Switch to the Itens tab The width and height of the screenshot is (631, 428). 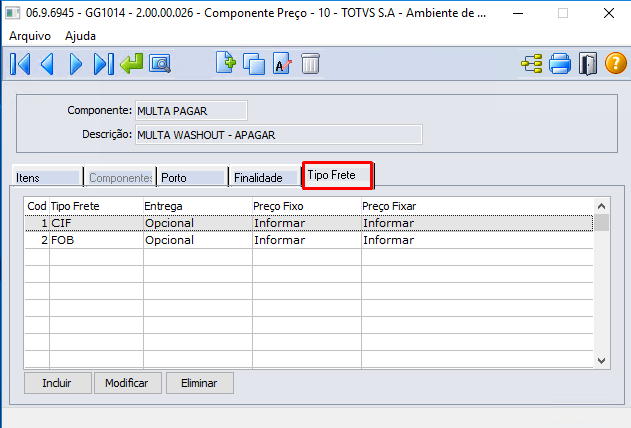coord(47,177)
